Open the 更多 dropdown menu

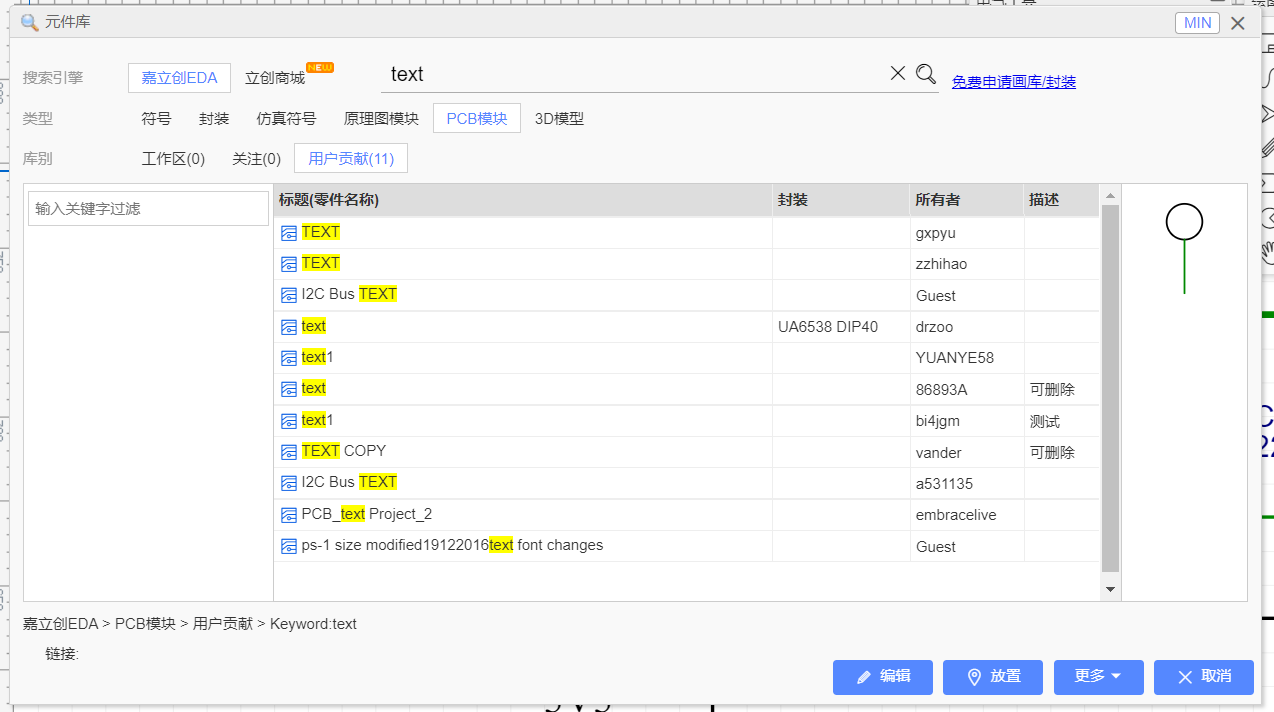pyautogui.click(x=1097, y=677)
